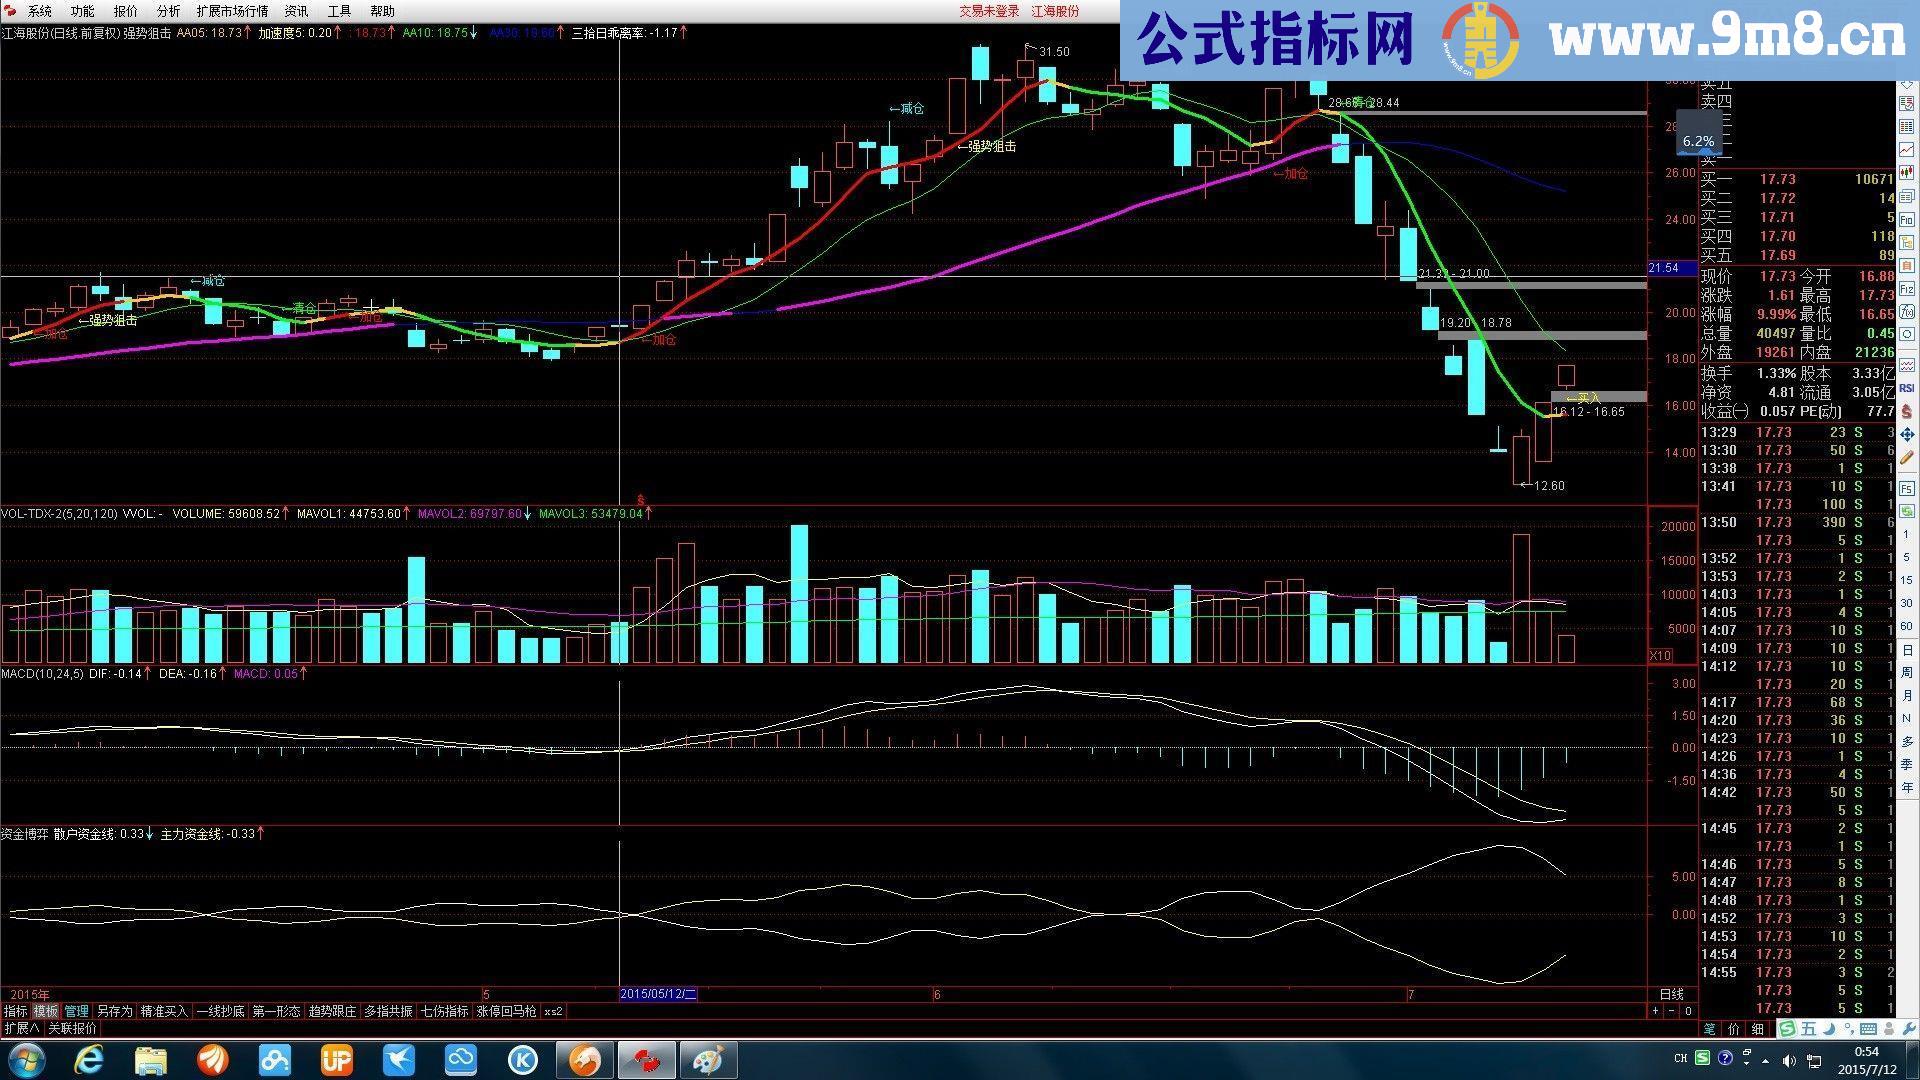
Task: Switch to the 价 price tab
Action: (x=1733, y=1029)
